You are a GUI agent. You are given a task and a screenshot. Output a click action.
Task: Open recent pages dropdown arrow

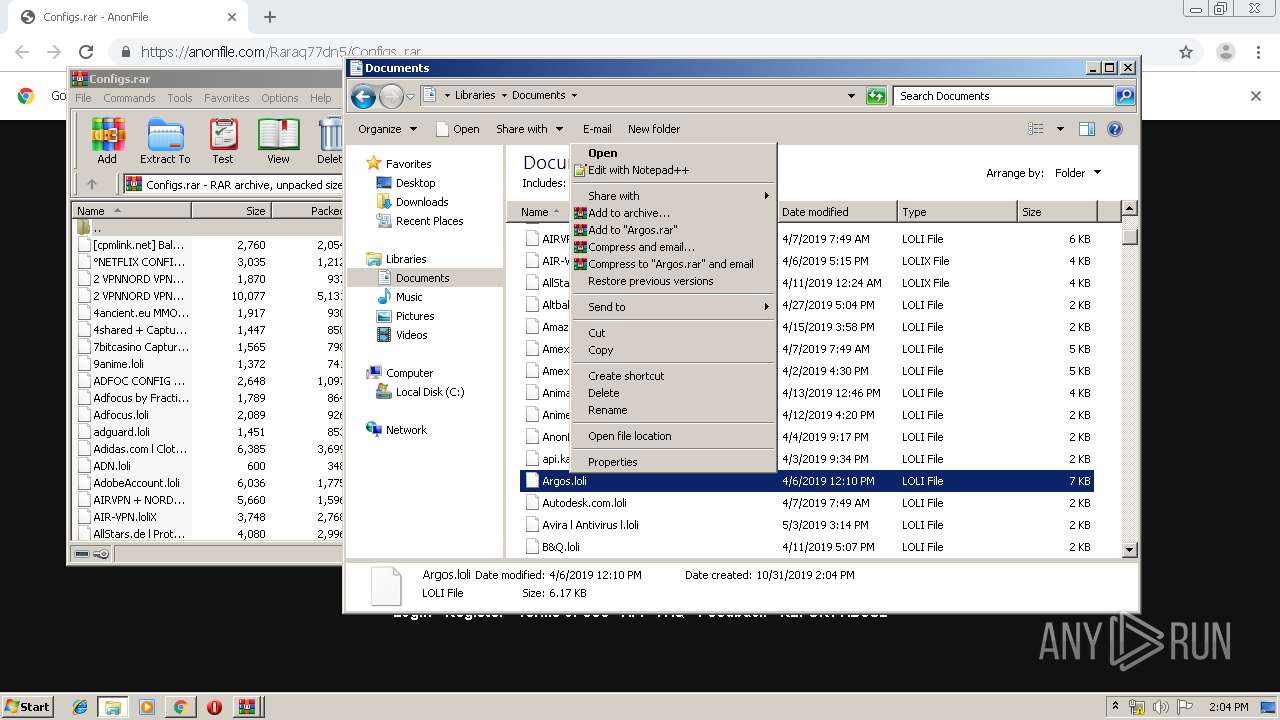tap(410, 96)
